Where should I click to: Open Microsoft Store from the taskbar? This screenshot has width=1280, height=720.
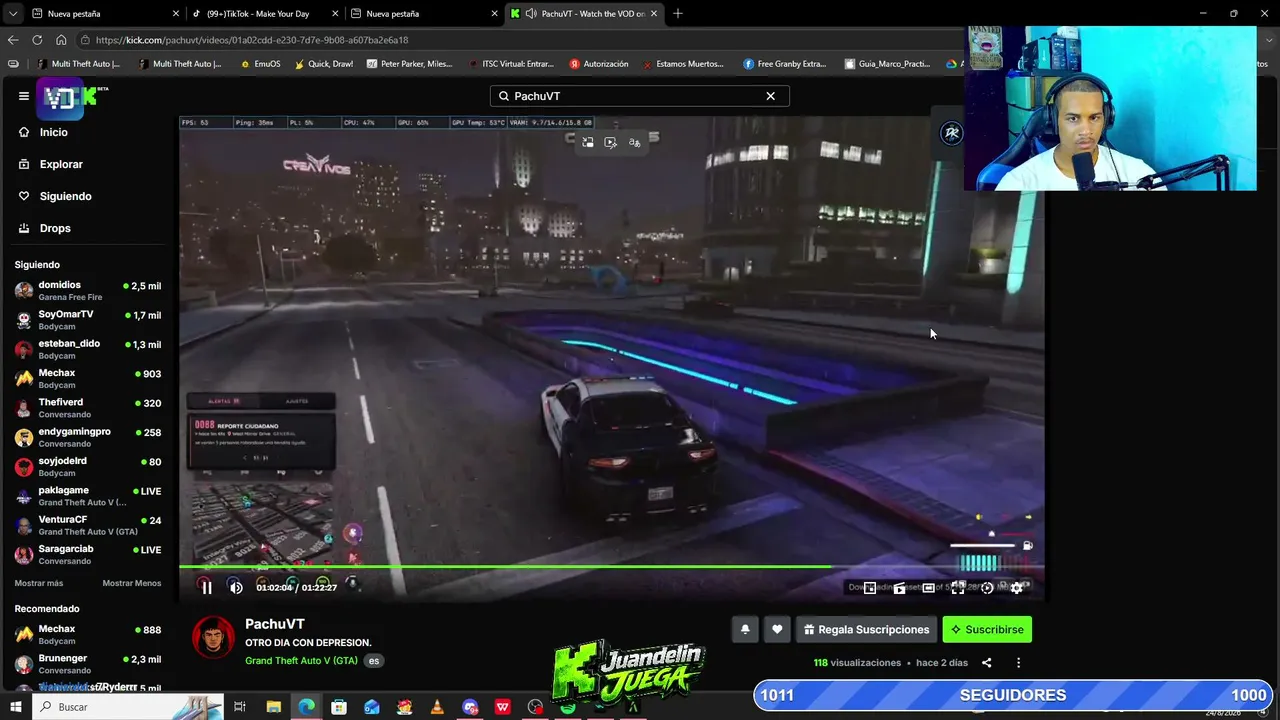(339, 707)
